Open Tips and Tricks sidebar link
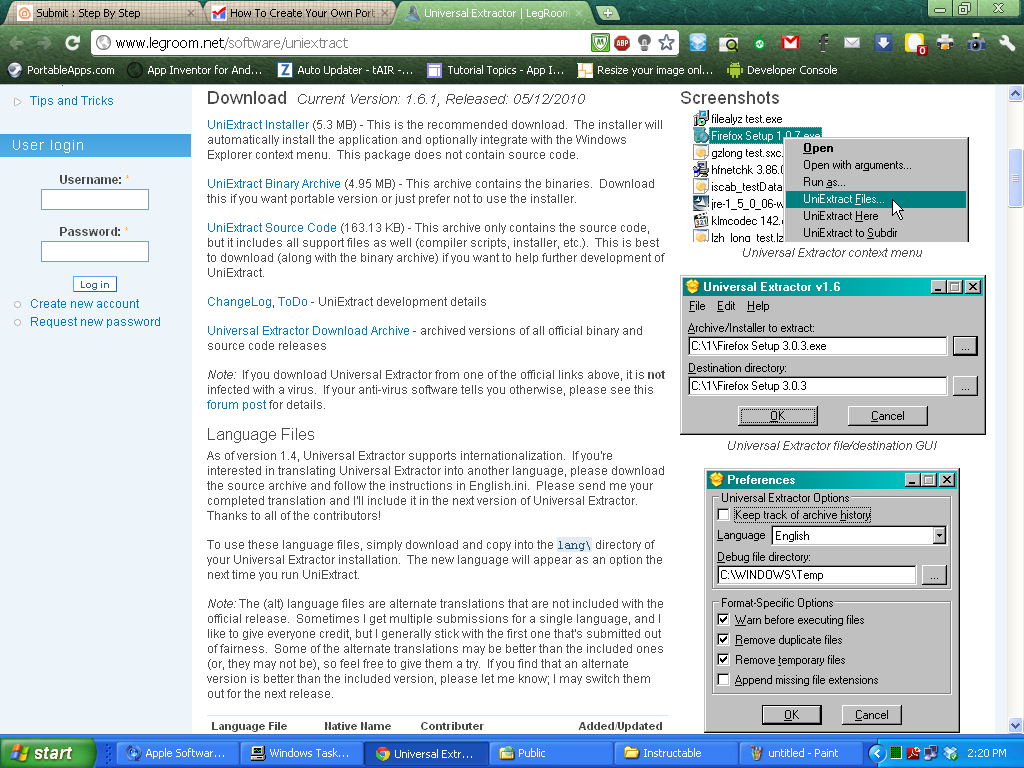This screenshot has width=1024, height=768. pyautogui.click(x=72, y=101)
